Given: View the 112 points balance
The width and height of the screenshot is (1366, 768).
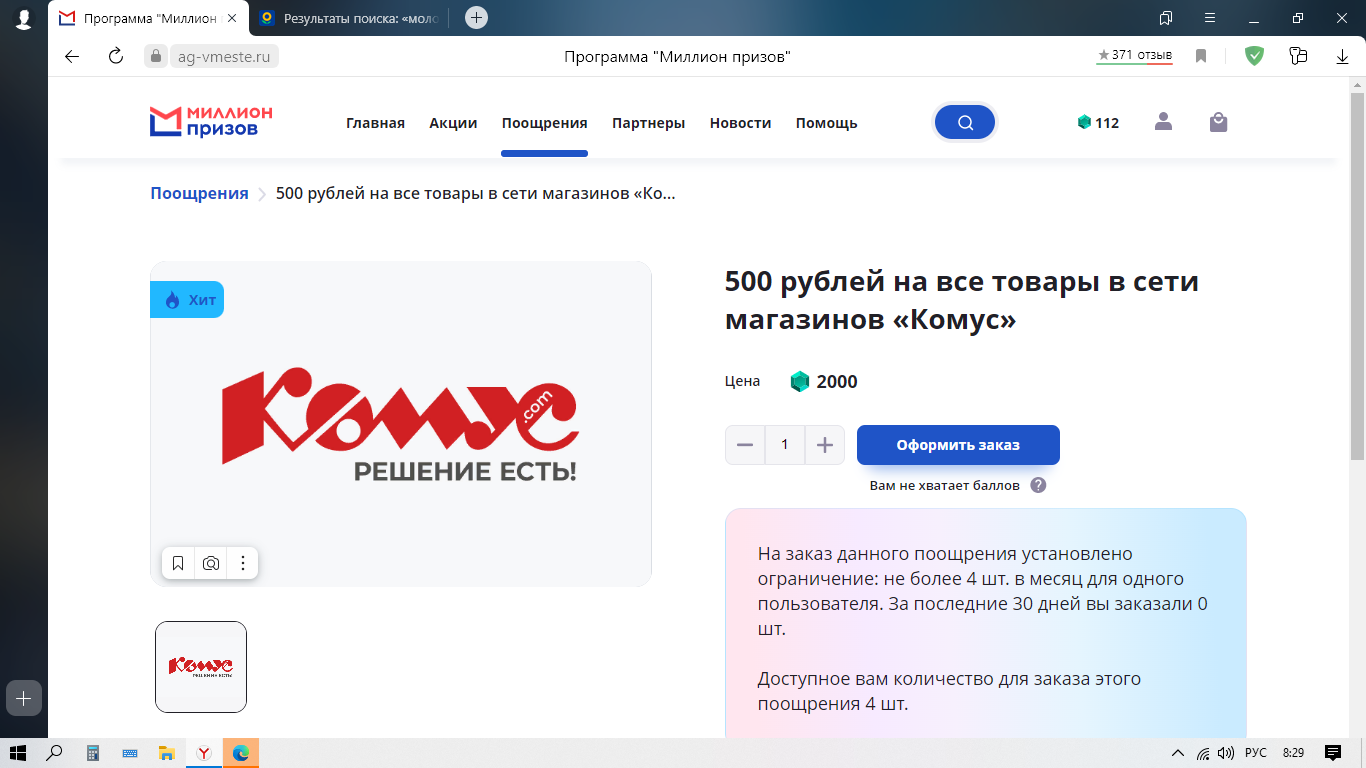Looking at the screenshot, I should [x=1098, y=123].
